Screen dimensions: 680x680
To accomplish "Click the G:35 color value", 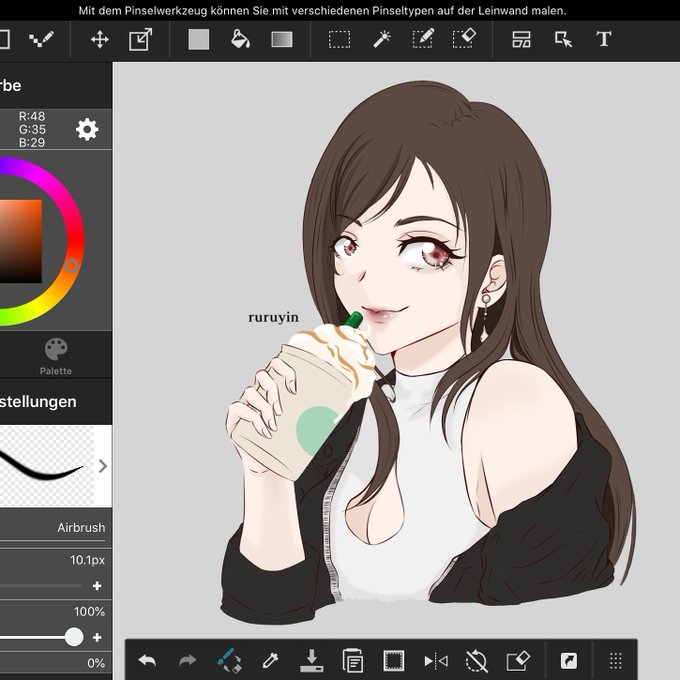I will [32, 129].
